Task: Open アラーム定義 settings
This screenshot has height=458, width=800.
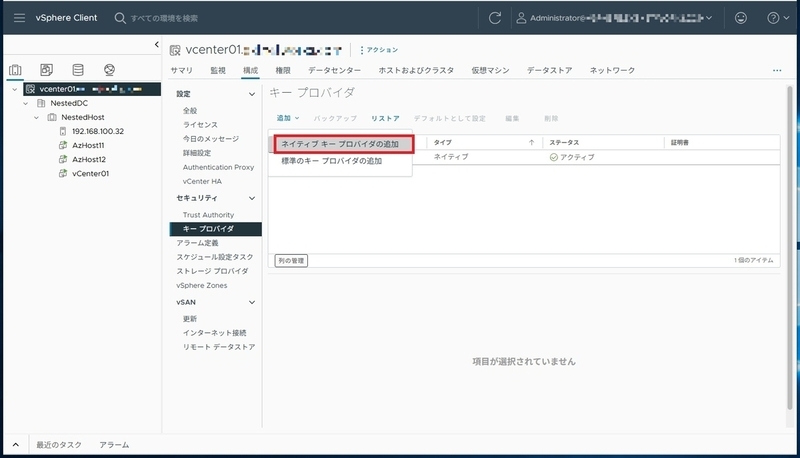Action: [x=197, y=243]
